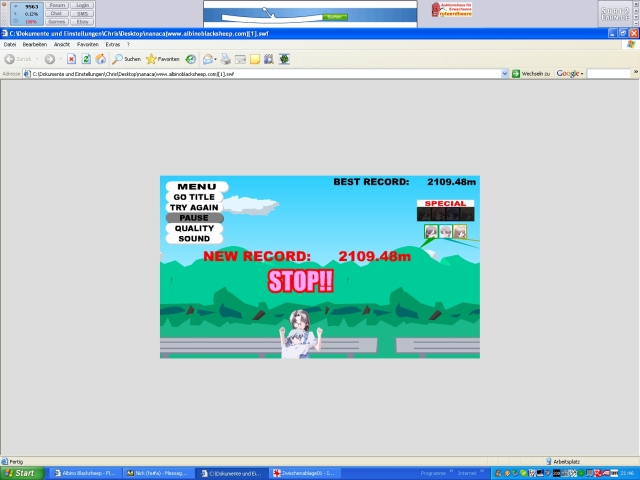Screen dimensions: 640x480
Task: Click the edit window icon beside the printer
Action: pyautogui.click(x=240, y=59)
